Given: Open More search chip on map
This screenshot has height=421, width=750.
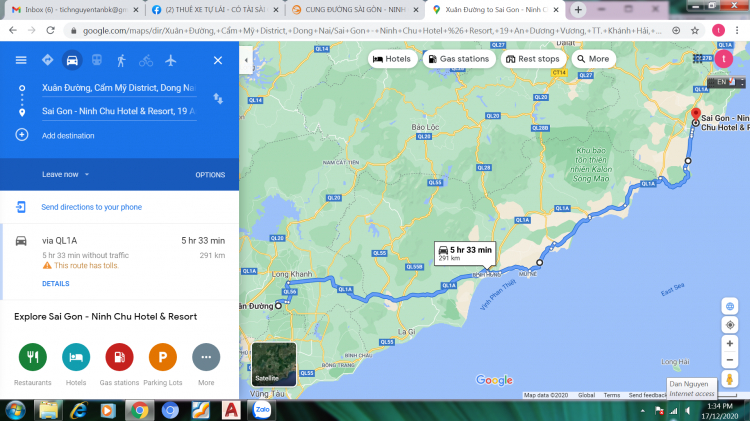Looking at the screenshot, I should [593, 59].
